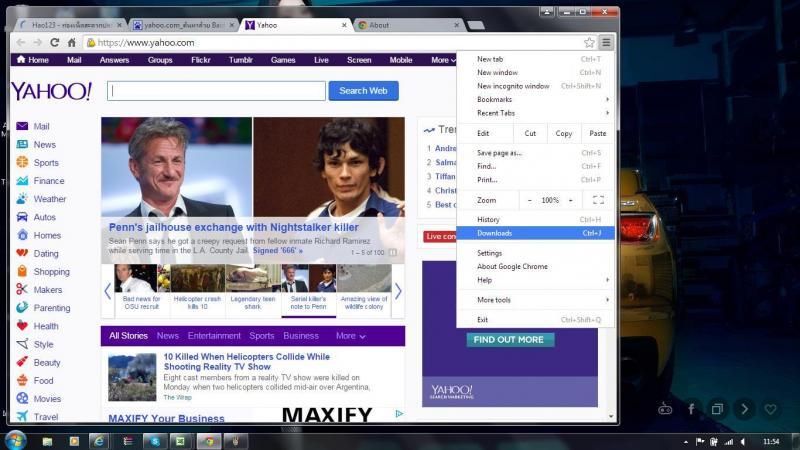Open Windows Start orb
This screenshot has height=450, width=800.
(16, 440)
